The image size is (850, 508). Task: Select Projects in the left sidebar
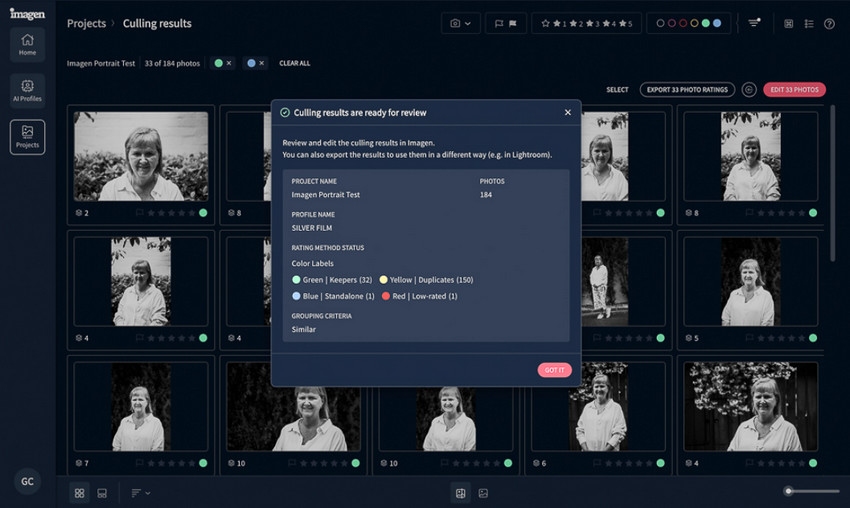(27, 136)
